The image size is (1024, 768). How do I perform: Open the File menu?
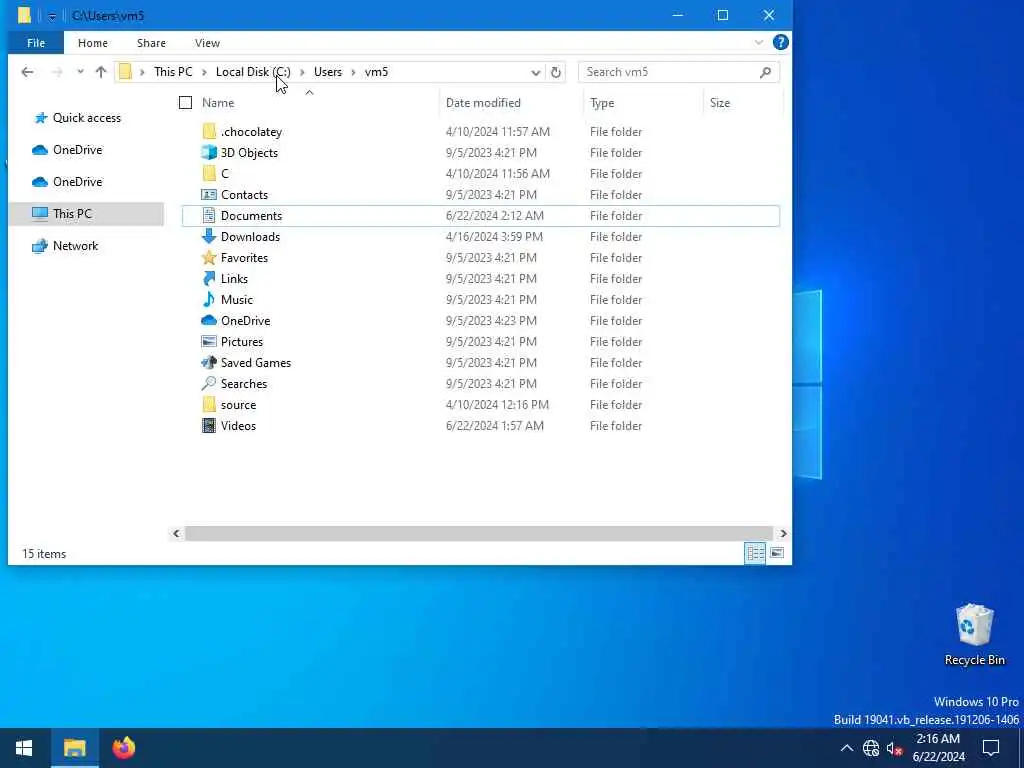point(36,42)
